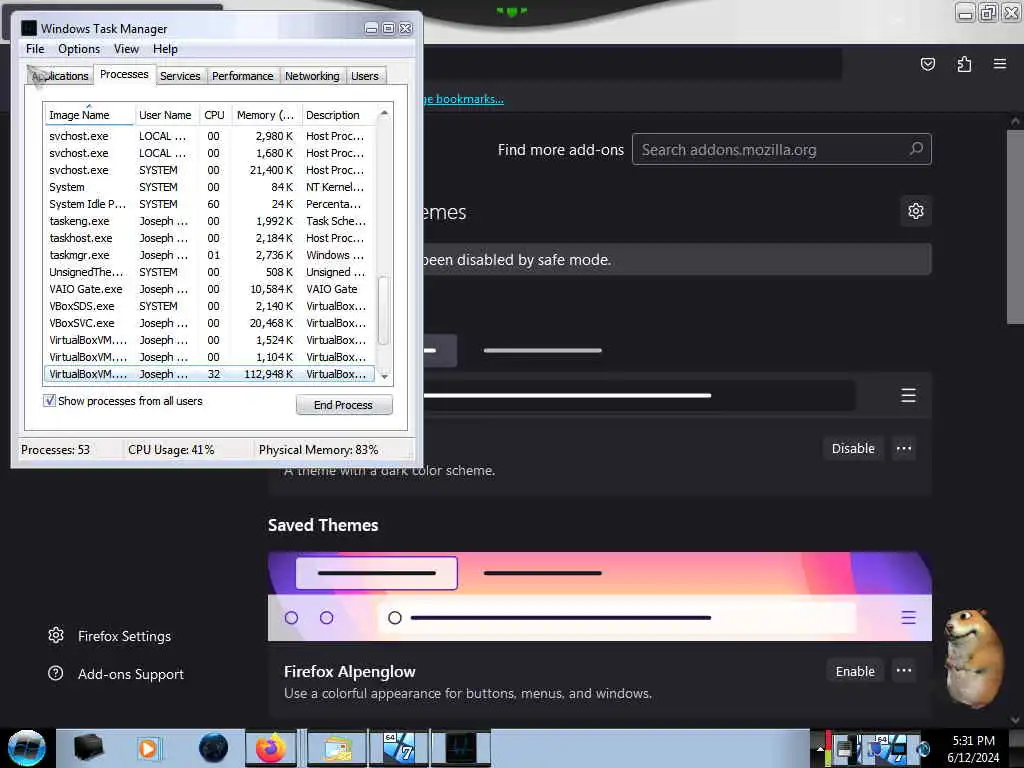
Task: Select the VBoxSVC.exe process row
Action: click(209, 323)
